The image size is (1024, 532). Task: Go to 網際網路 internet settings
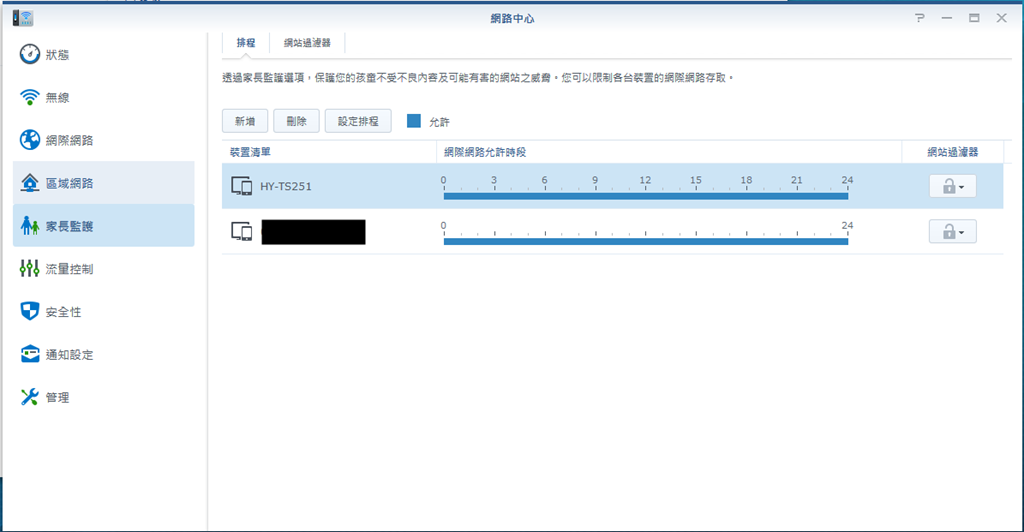[x=103, y=140]
